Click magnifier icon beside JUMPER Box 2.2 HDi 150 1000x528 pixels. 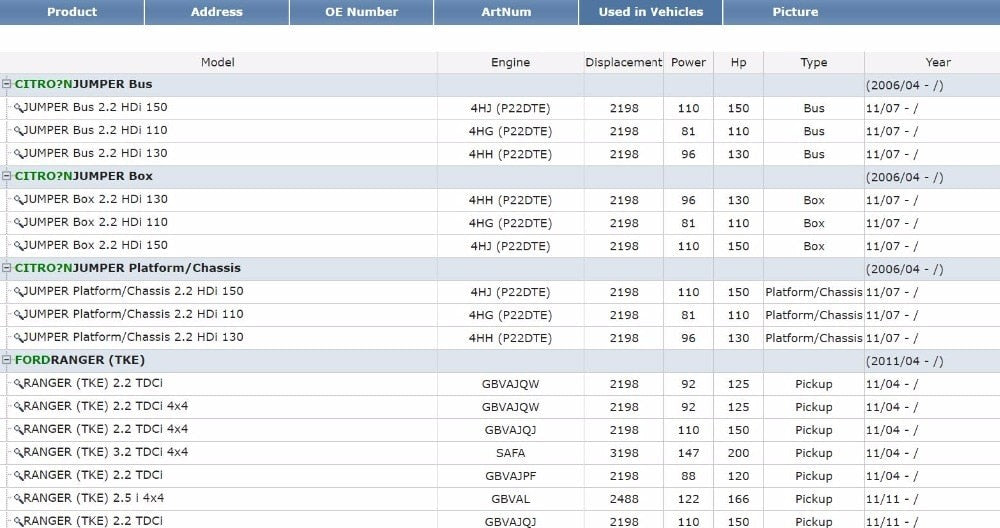coord(18,246)
